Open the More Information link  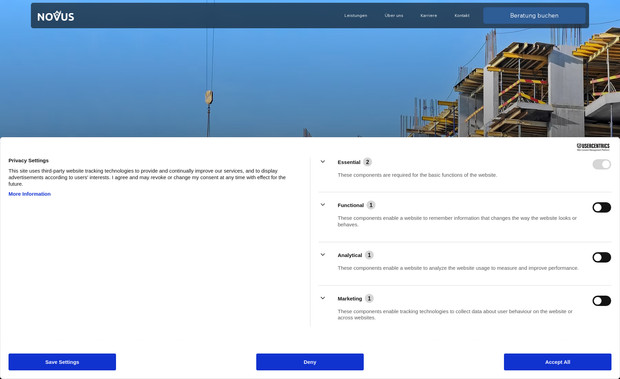pyautogui.click(x=30, y=194)
